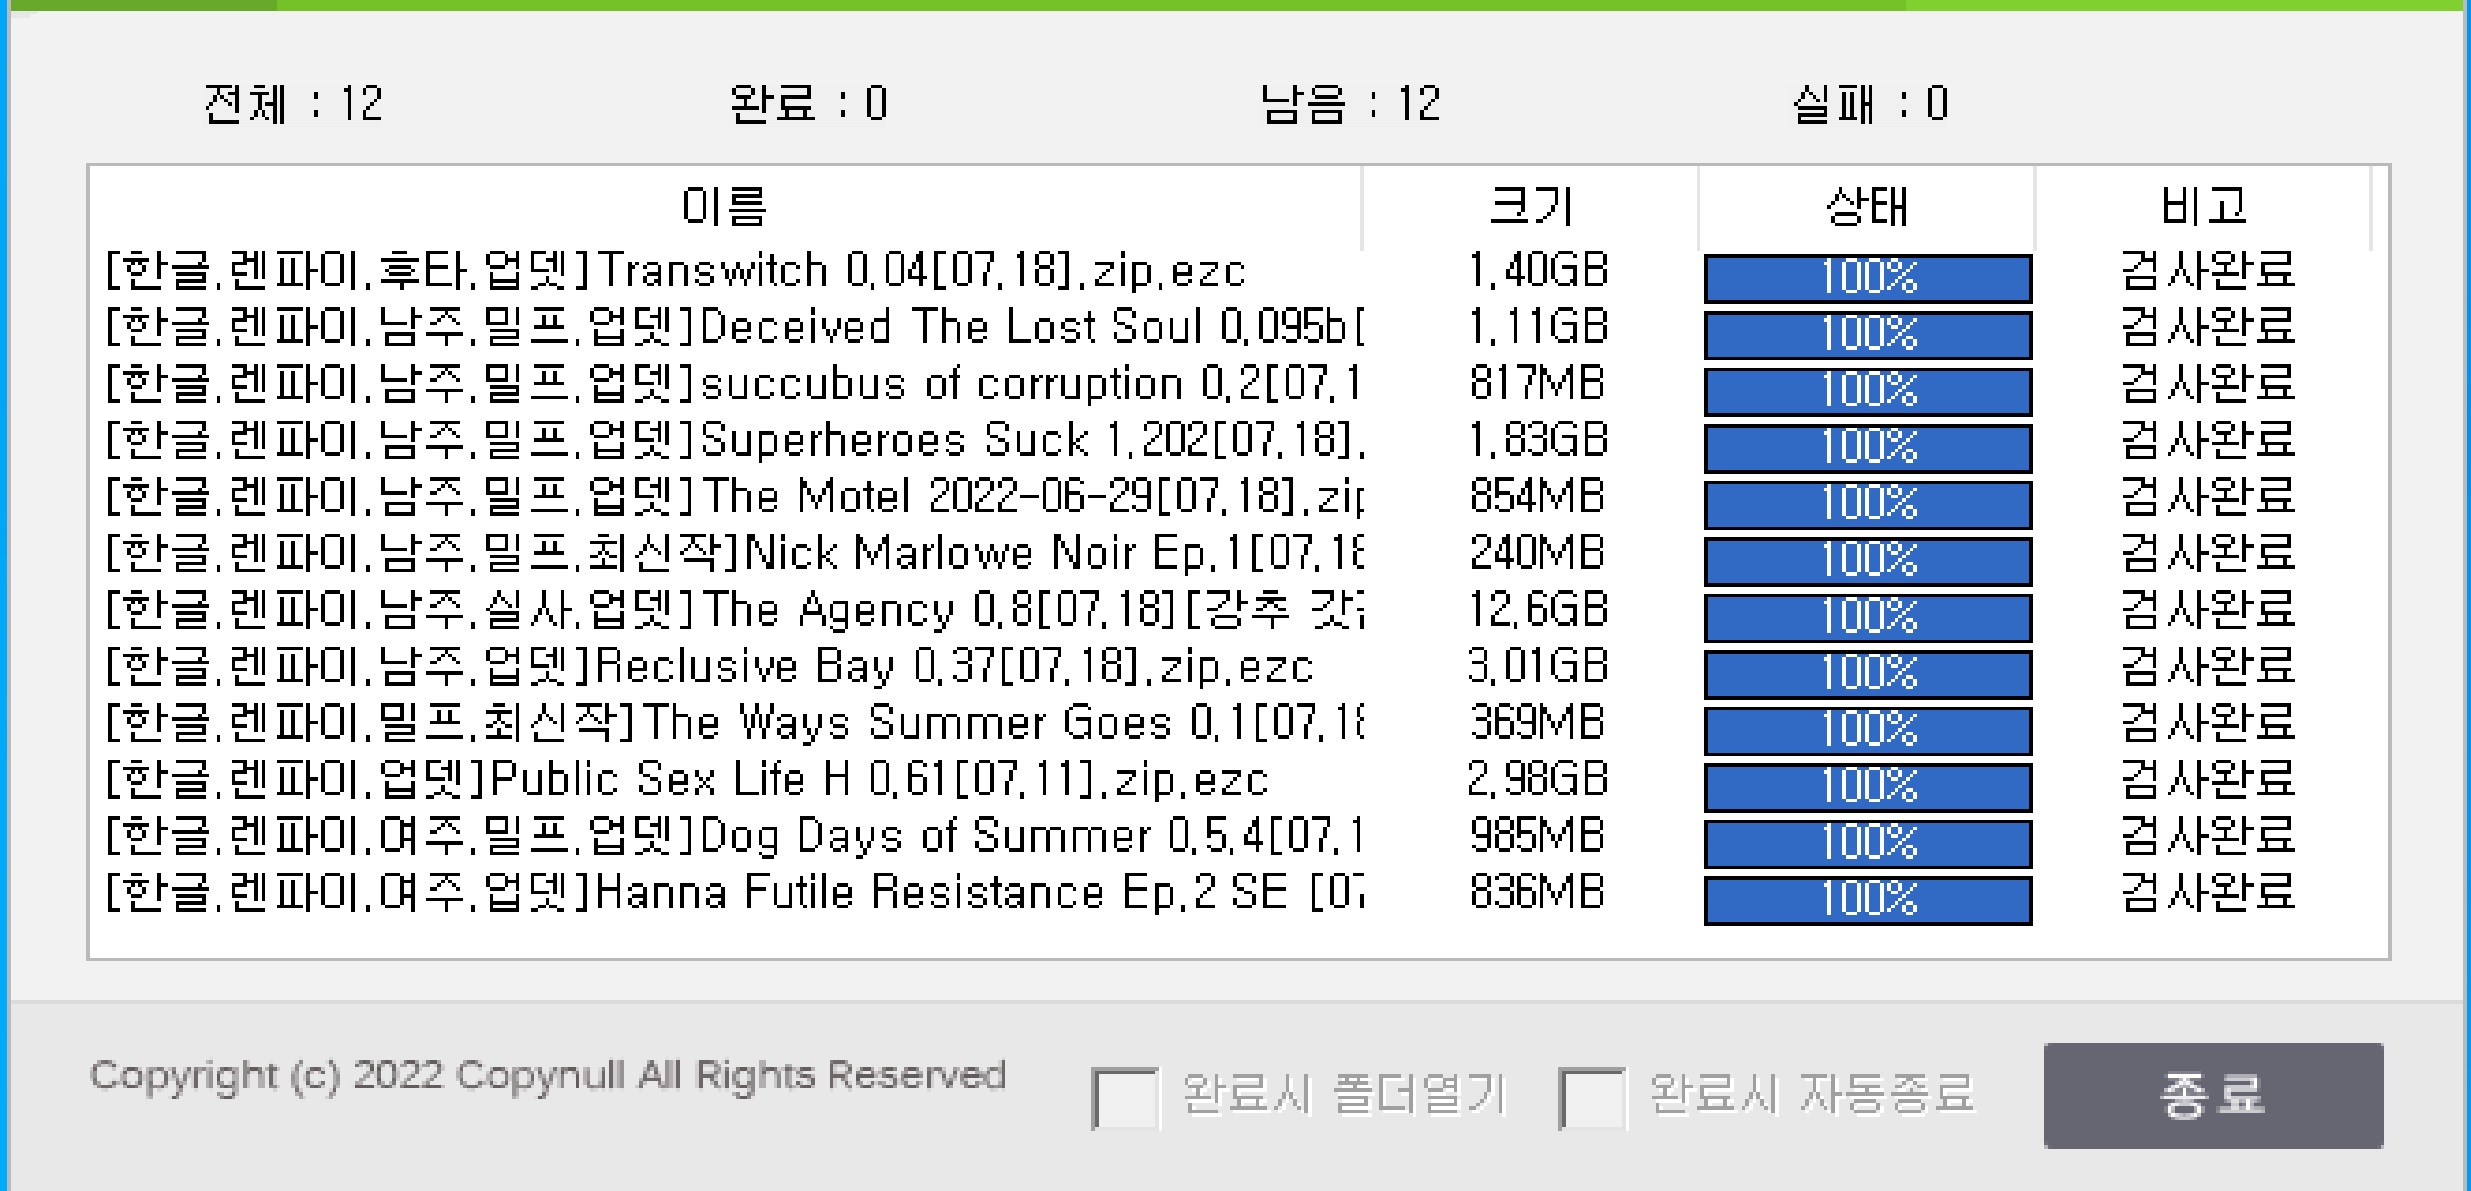The width and height of the screenshot is (2471, 1191).
Task: Click the progress bar for the 12.6GB file
Action: point(1867,616)
